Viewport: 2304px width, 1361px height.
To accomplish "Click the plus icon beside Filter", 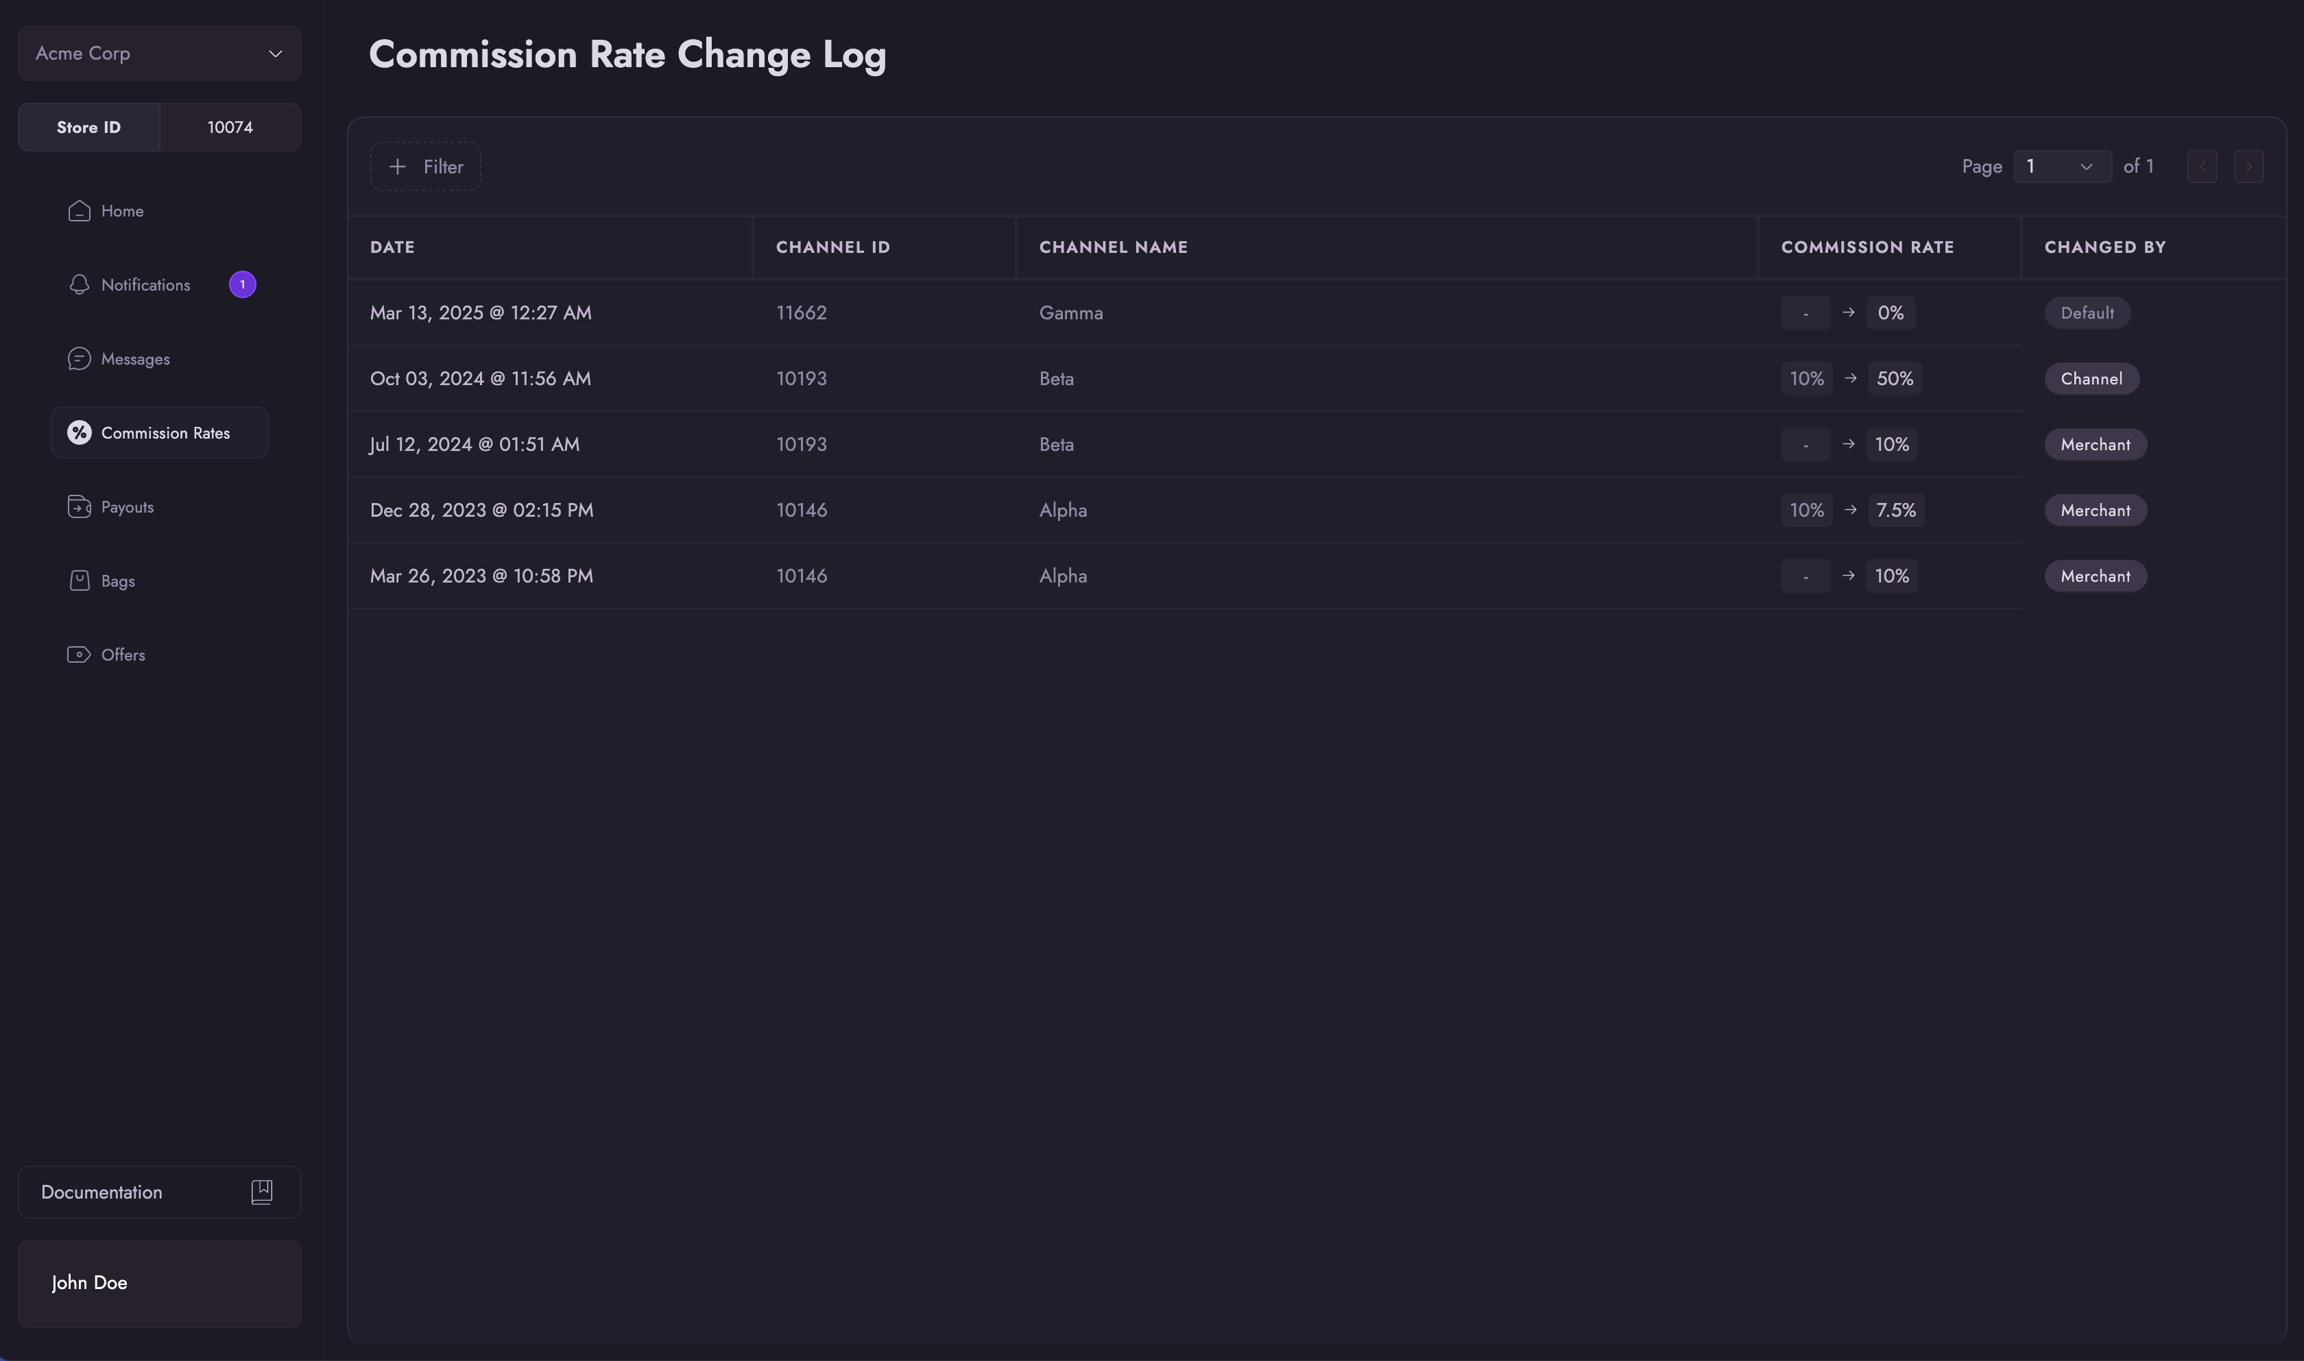I will point(398,167).
